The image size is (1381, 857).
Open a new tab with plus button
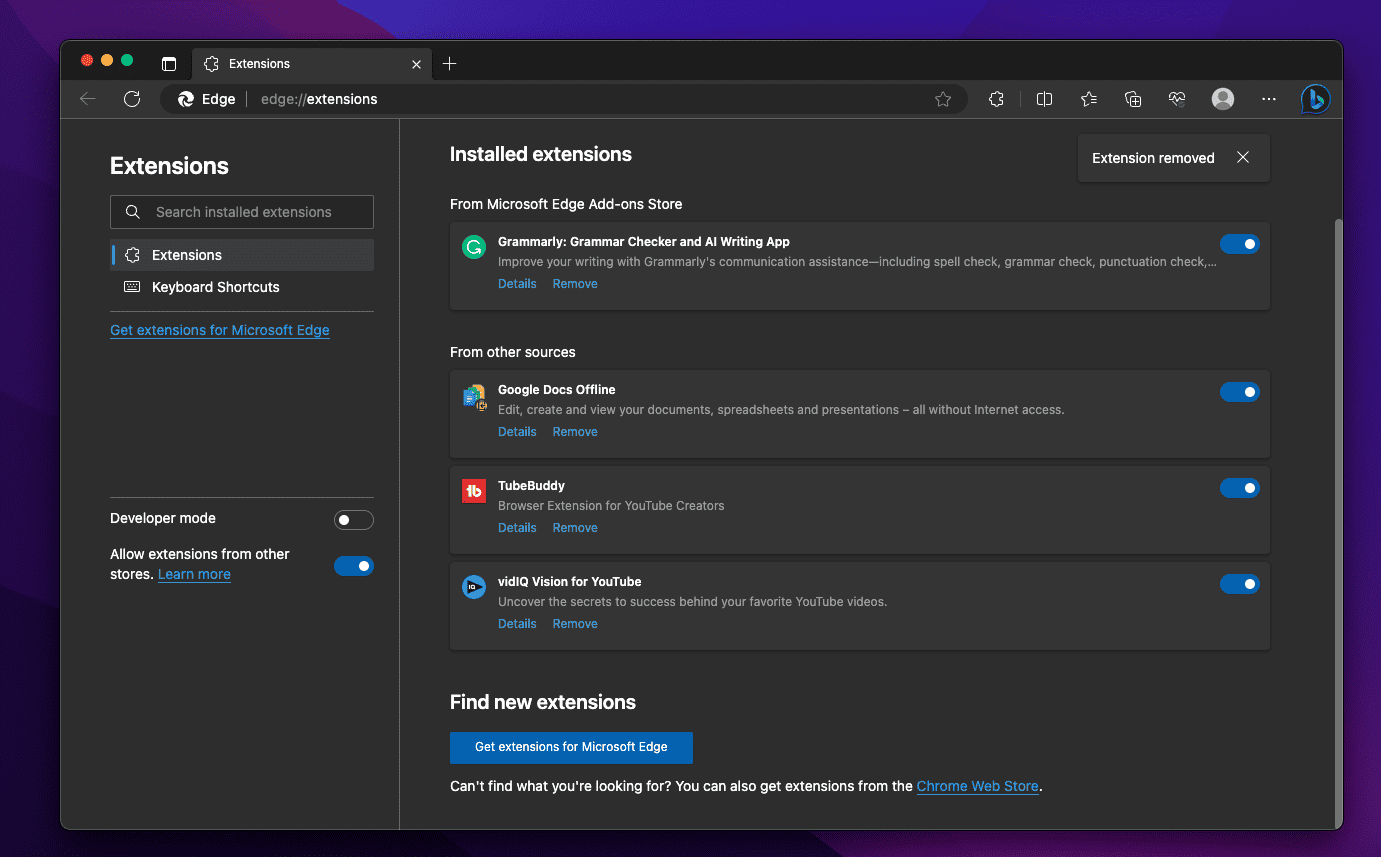pos(450,64)
